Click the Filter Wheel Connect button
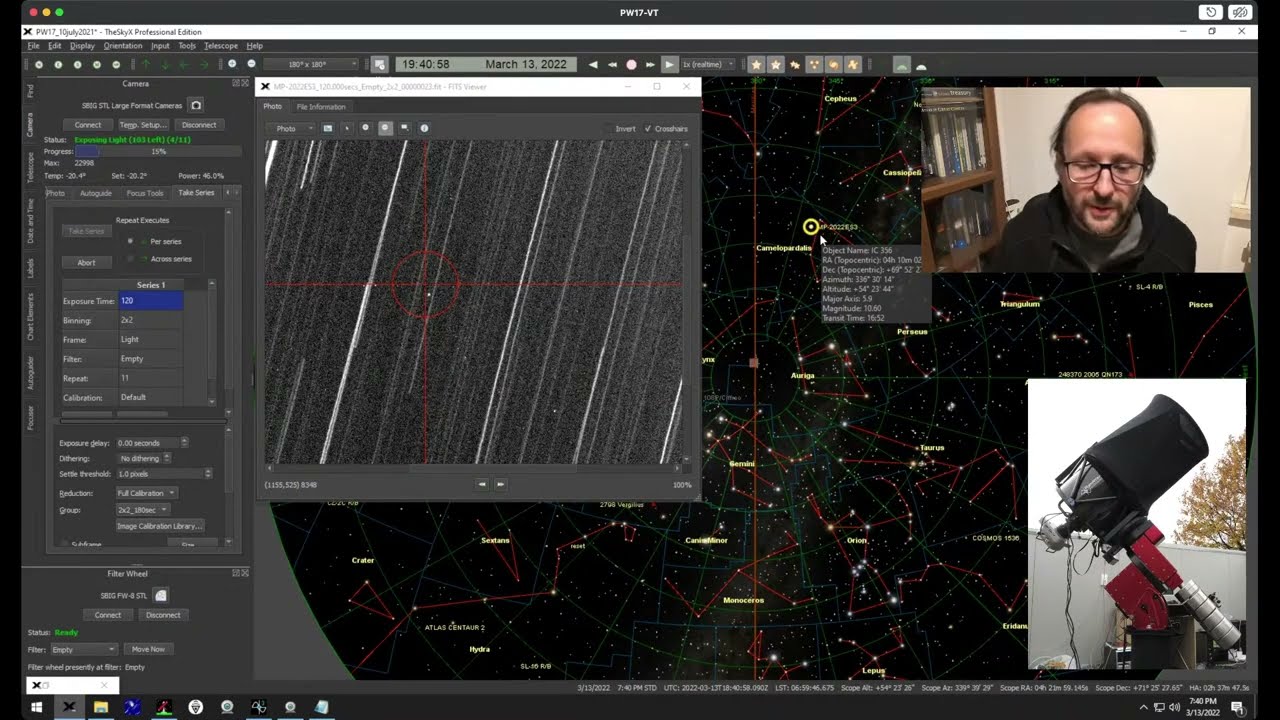 [x=108, y=615]
